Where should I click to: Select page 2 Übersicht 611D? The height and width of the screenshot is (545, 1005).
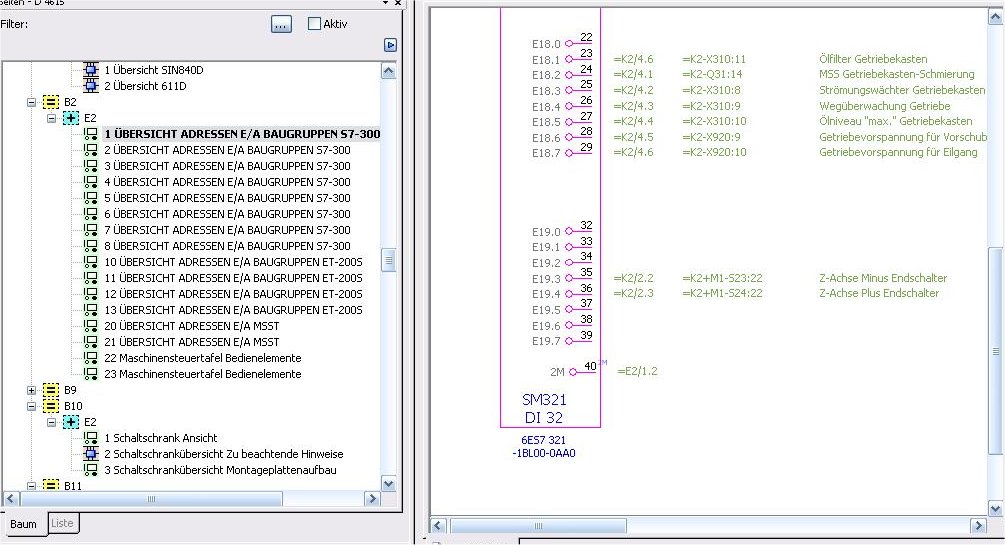pyautogui.click(x=145, y=86)
